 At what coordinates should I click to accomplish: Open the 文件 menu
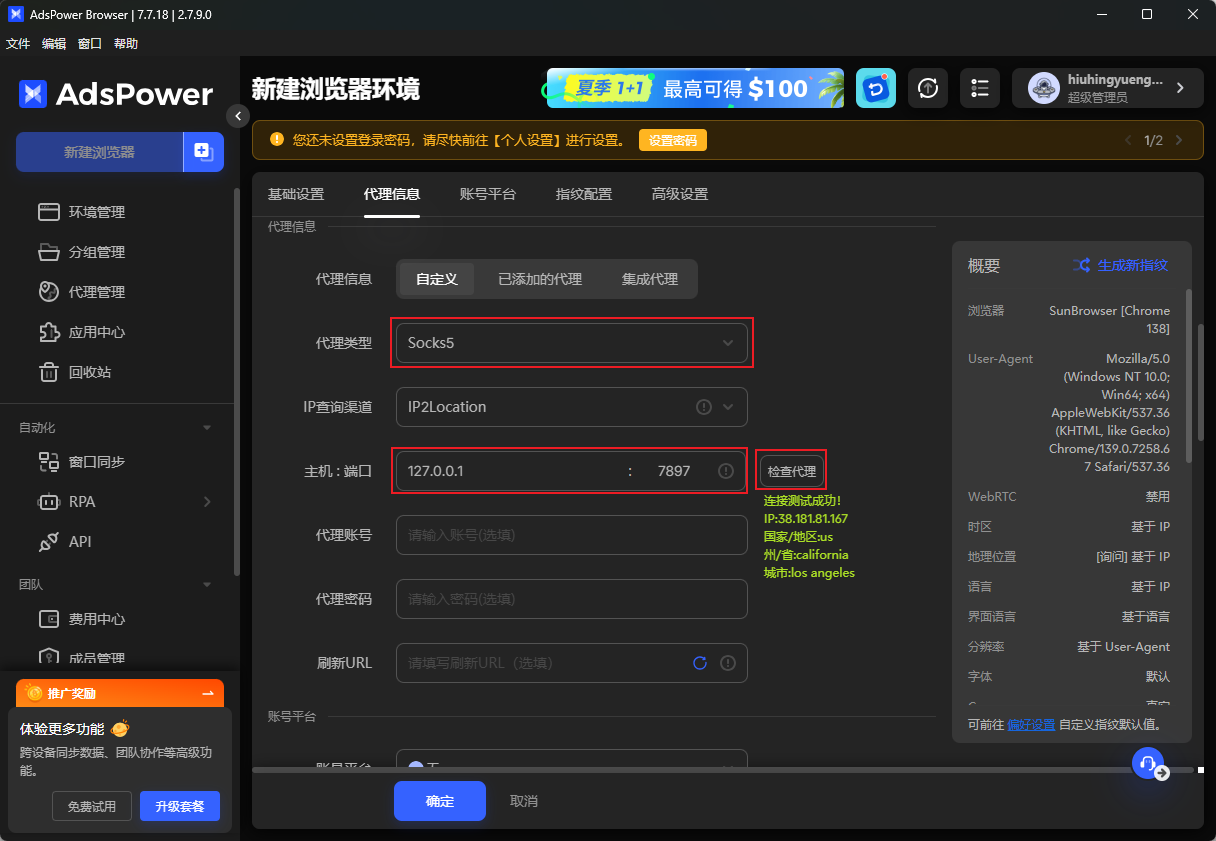point(18,44)
